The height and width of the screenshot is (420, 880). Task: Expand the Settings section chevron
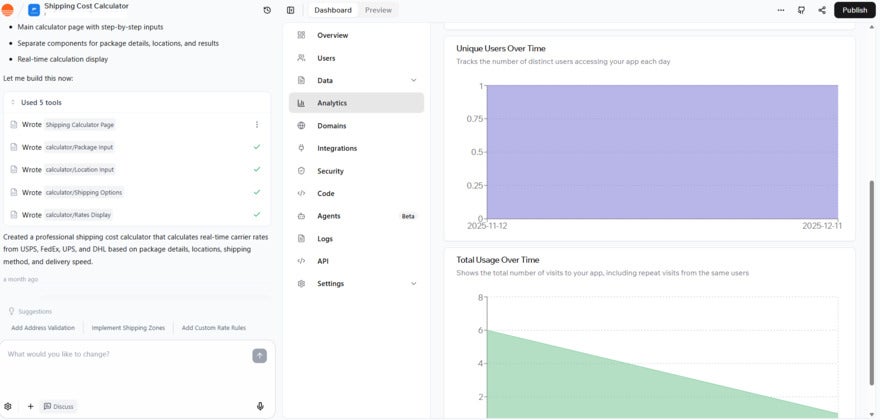click(x=414, y=284)
